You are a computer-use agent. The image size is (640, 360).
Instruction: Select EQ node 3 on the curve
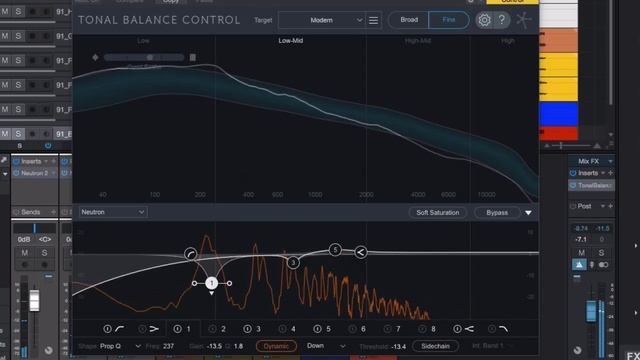293,262
